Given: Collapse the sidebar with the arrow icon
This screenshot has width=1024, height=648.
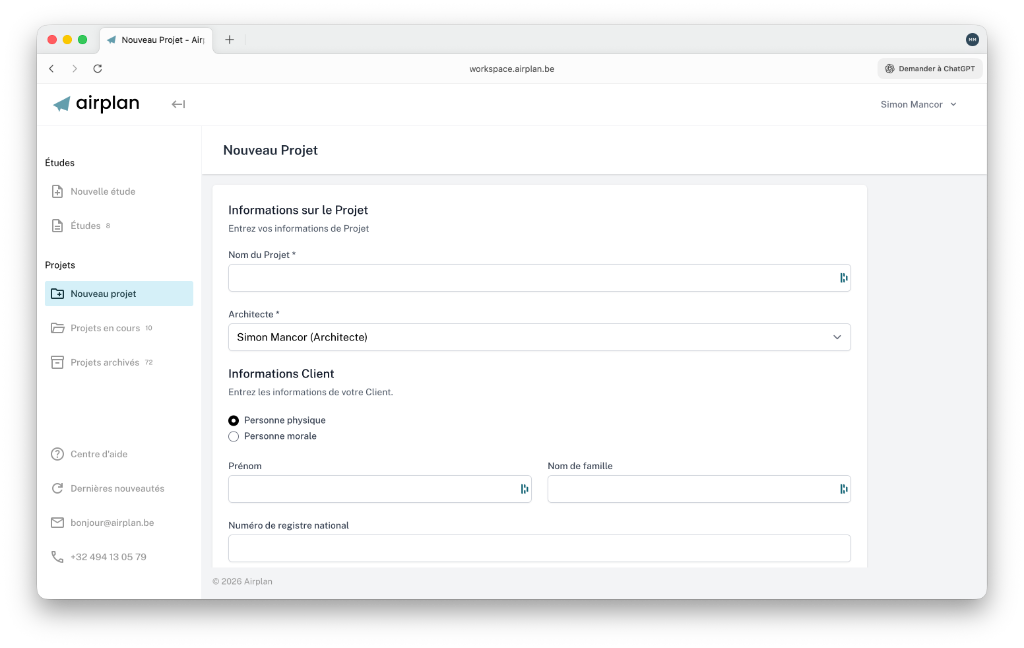Looking at the screenshot, I should pyautogui.click(x=178, y=104).
